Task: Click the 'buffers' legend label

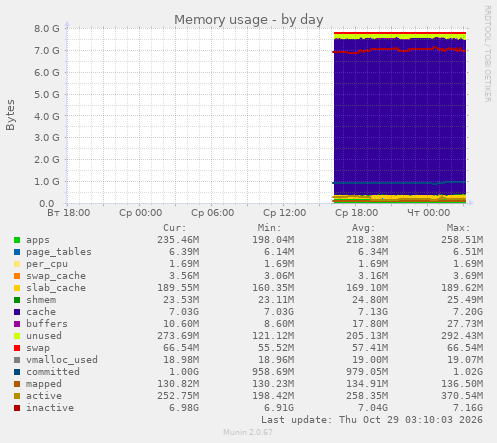Action: [47, 324]
